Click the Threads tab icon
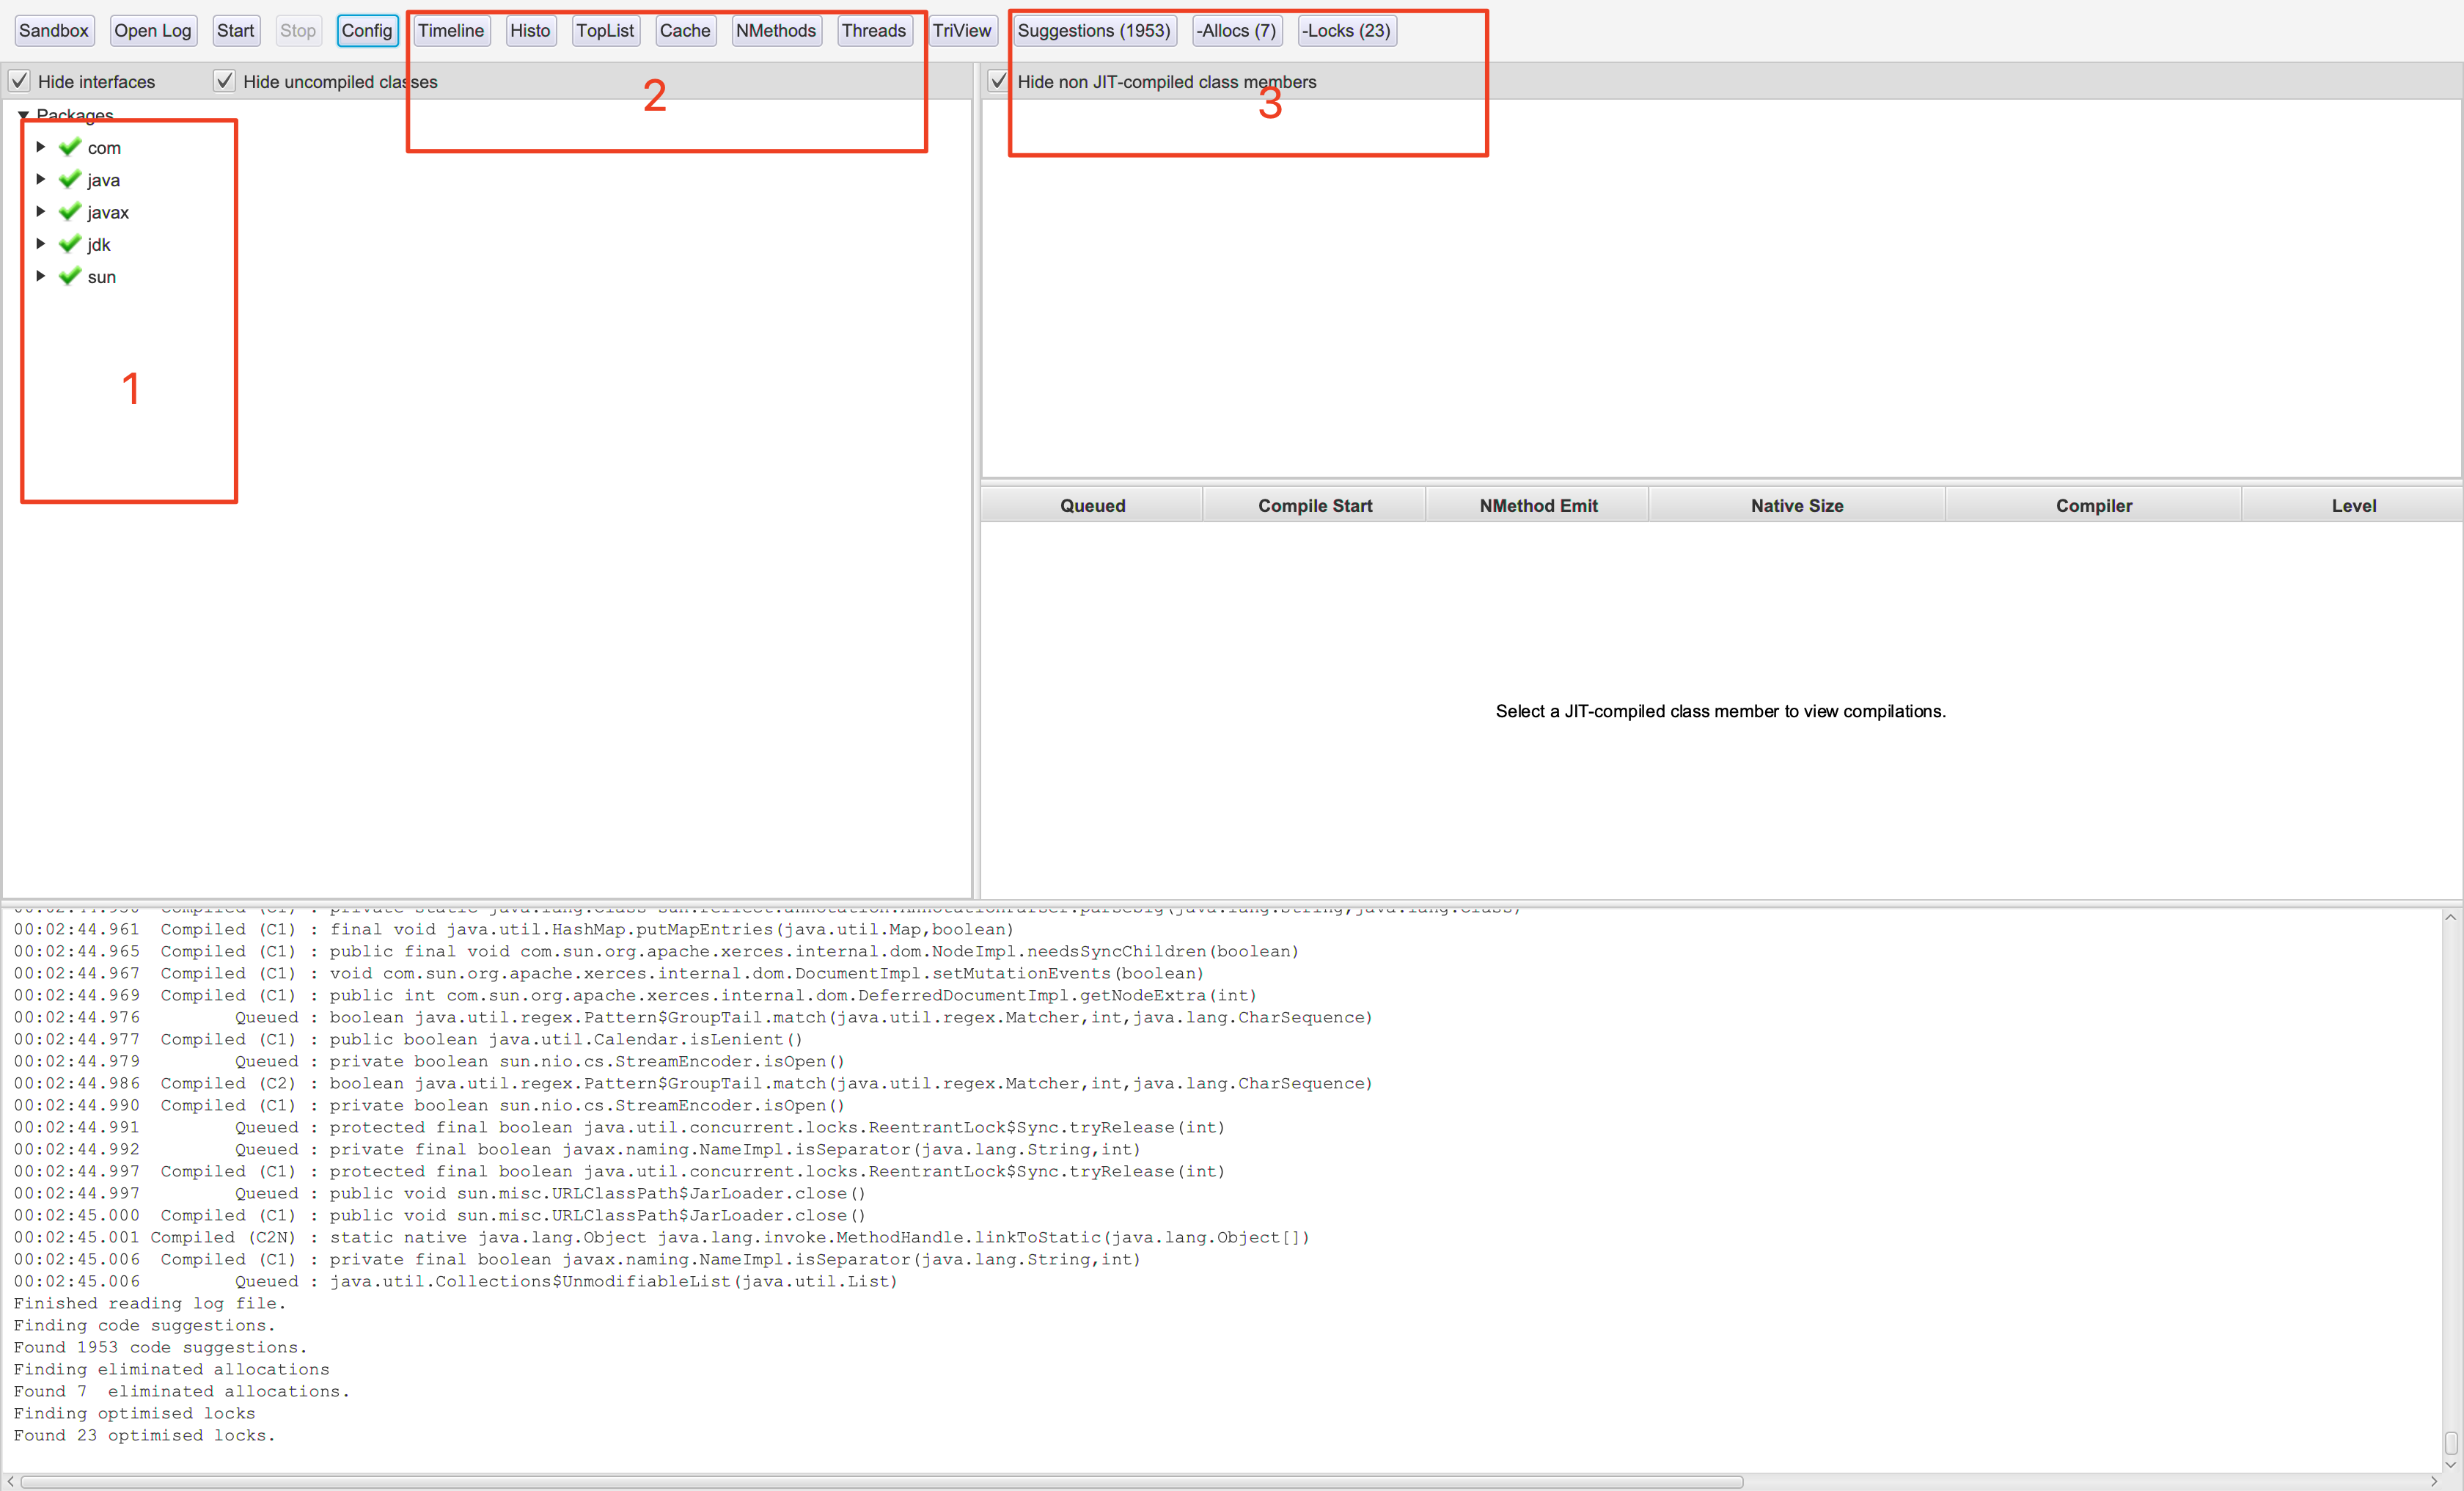 875,30
